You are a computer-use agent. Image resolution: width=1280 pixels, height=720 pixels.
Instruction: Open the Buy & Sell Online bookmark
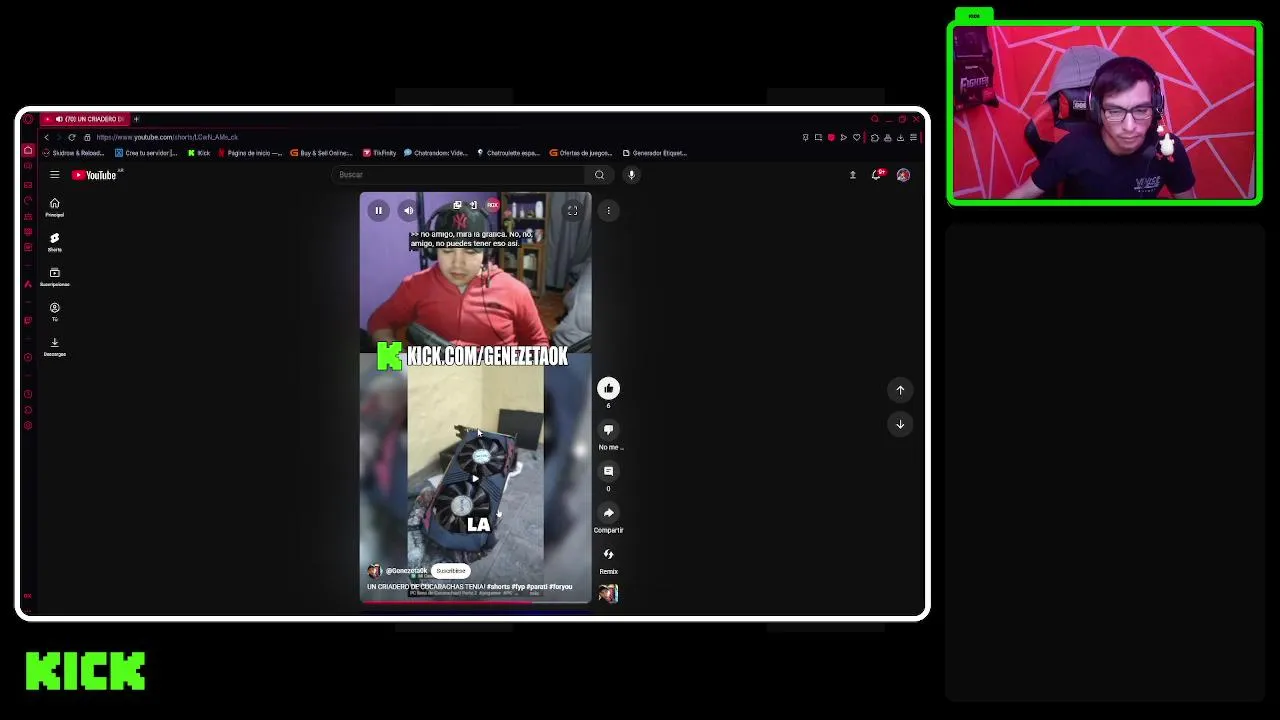click(x=321, y=153)
